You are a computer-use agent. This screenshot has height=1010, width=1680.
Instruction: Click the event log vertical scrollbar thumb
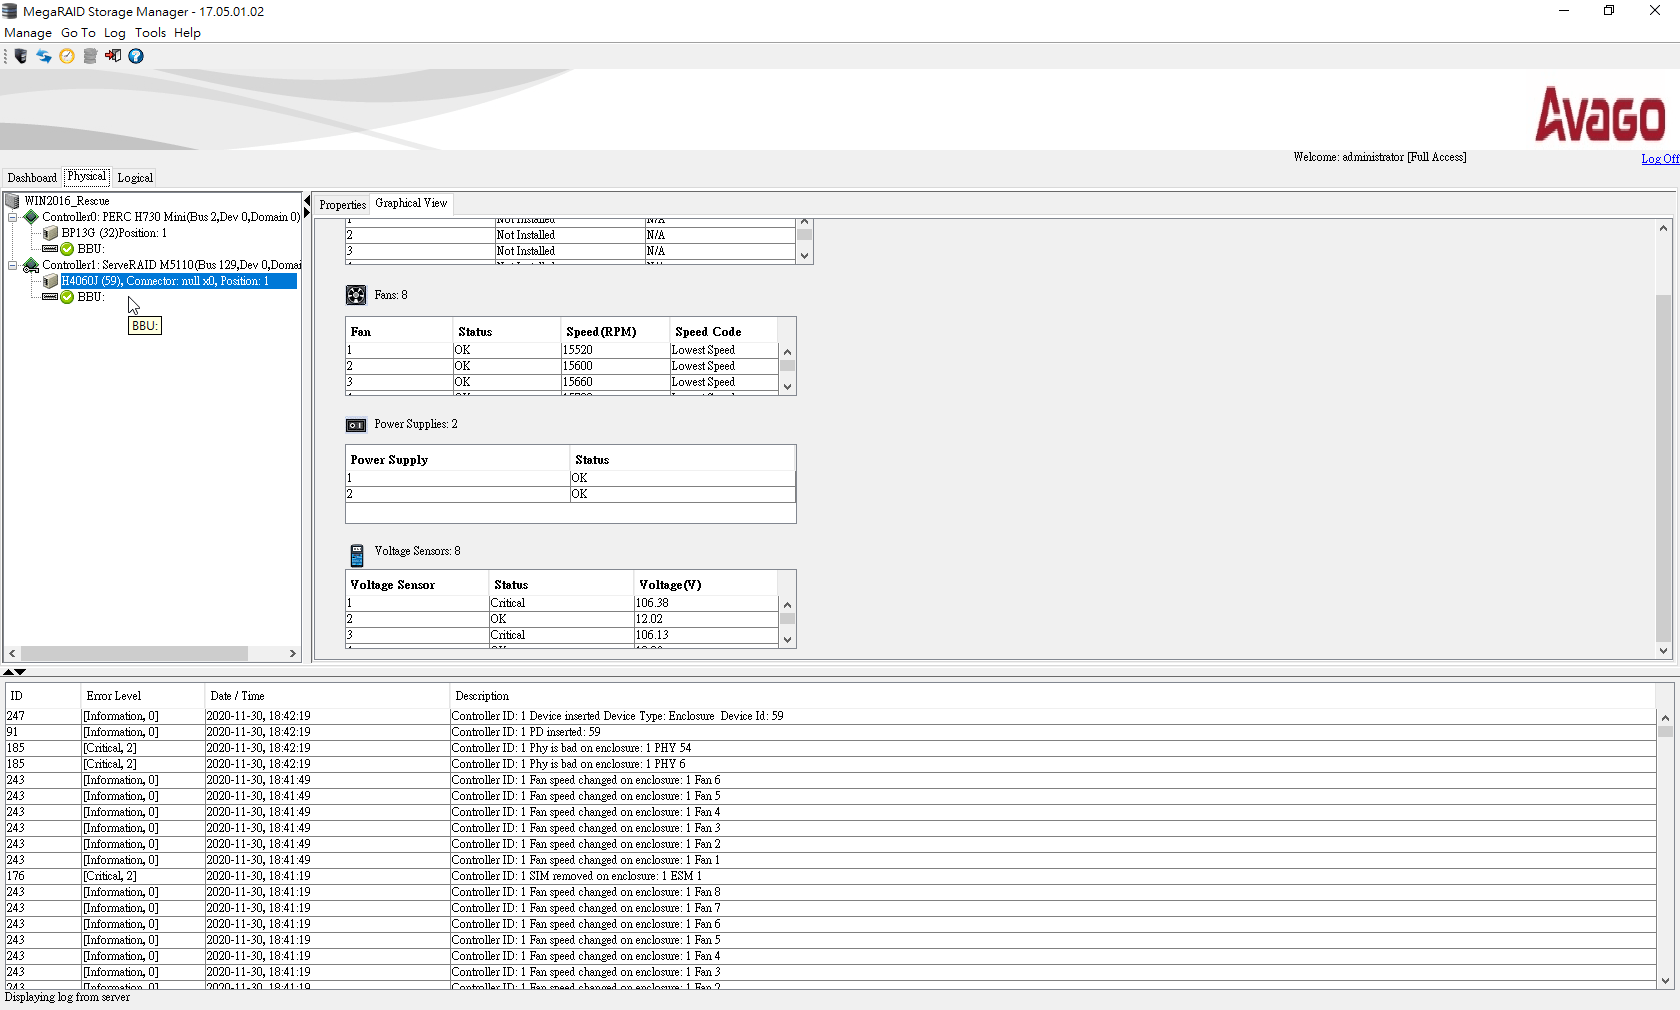(x=1665, y=732)
